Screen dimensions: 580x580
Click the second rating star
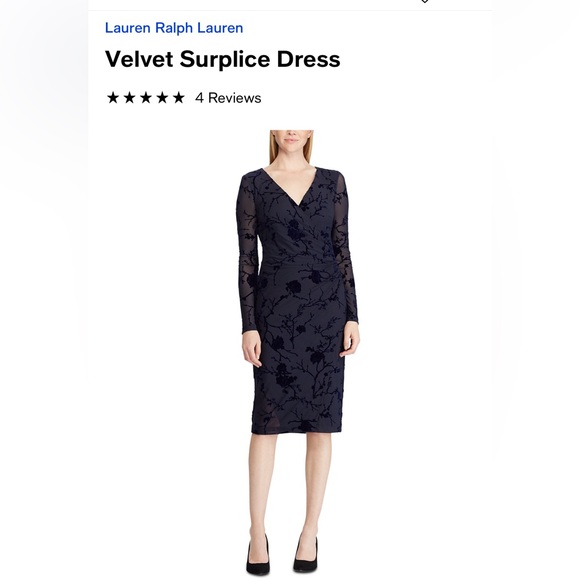click(x=129, y=98)
